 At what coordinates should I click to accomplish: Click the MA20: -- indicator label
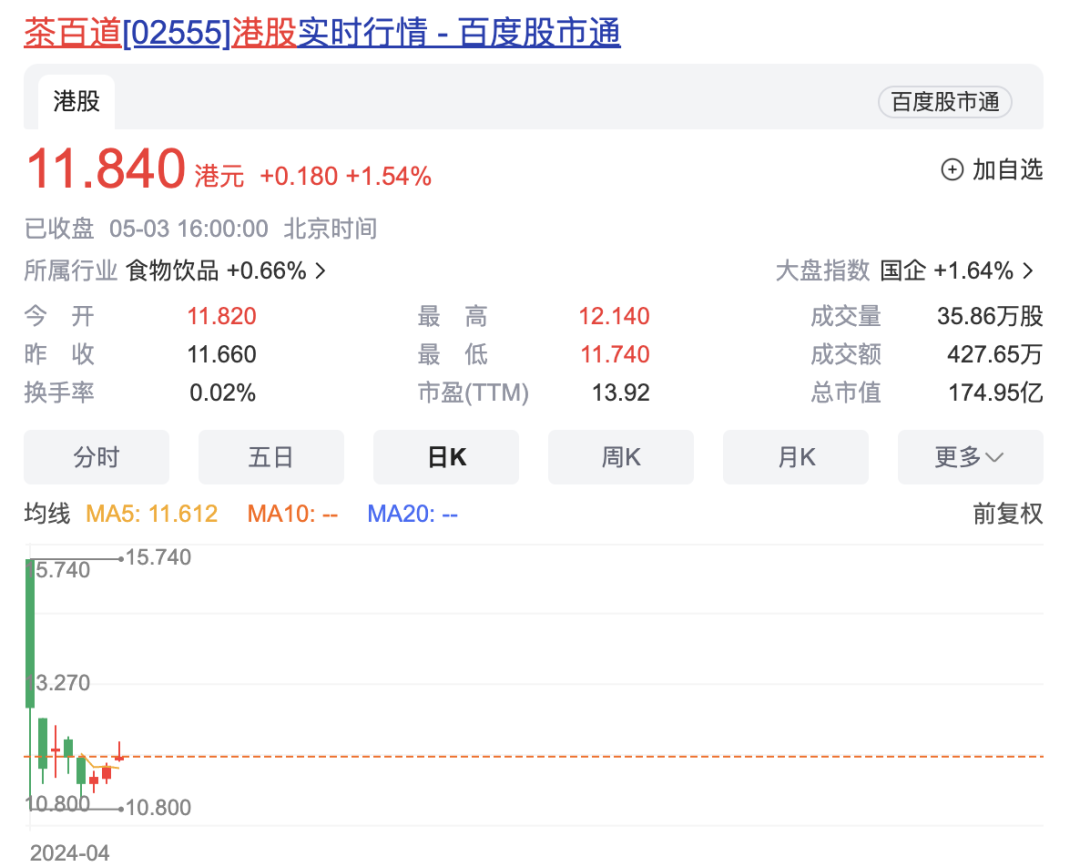[413, 514]
